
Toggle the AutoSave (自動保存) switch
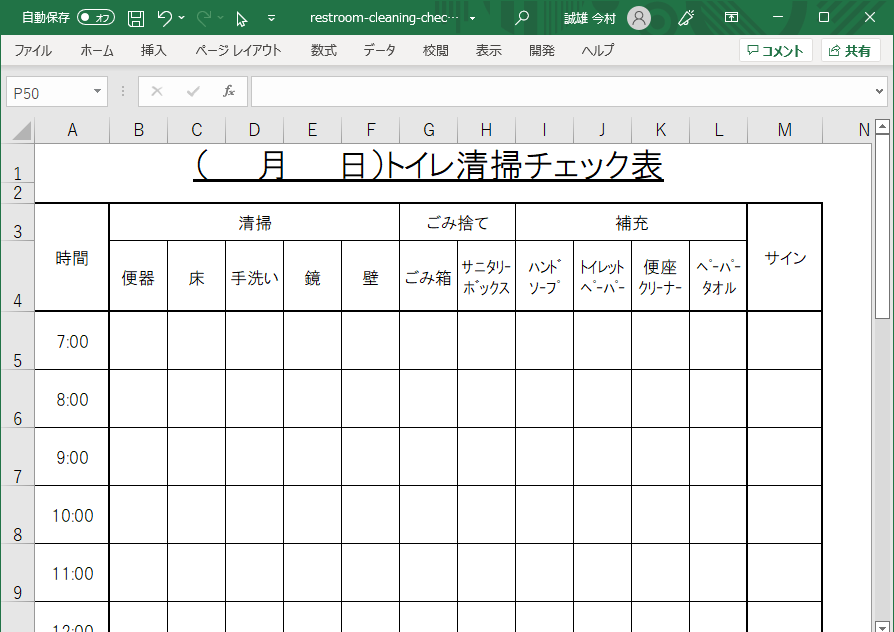[x=96, y=18]
